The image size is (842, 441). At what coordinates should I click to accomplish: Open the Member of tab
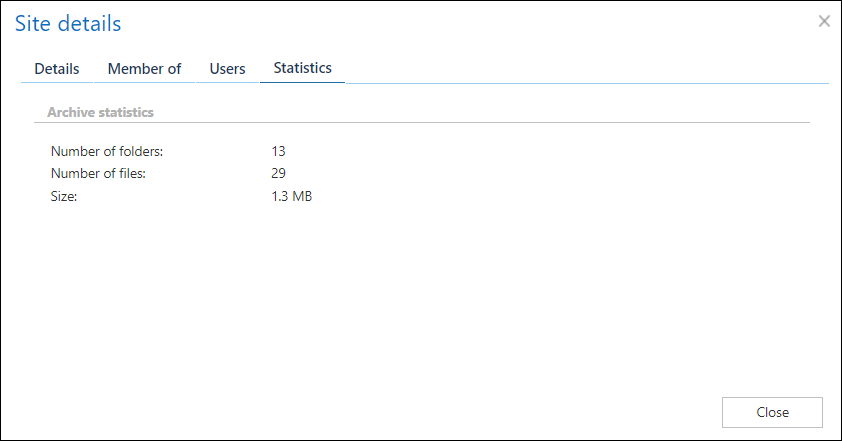(x=144, y=69)
